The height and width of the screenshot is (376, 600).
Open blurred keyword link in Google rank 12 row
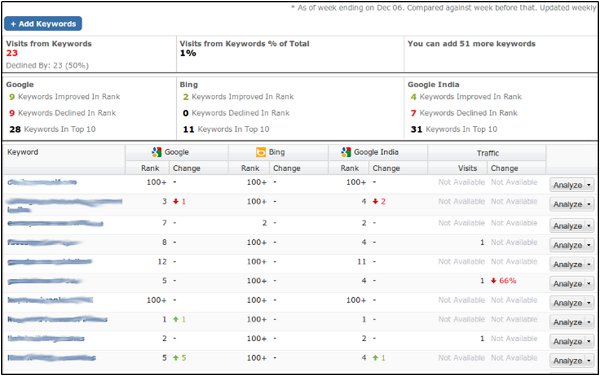click(x=50, y=262)
